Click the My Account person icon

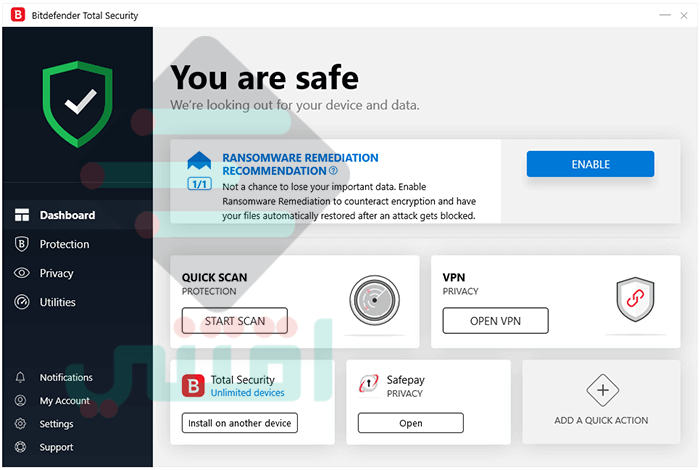20,400
